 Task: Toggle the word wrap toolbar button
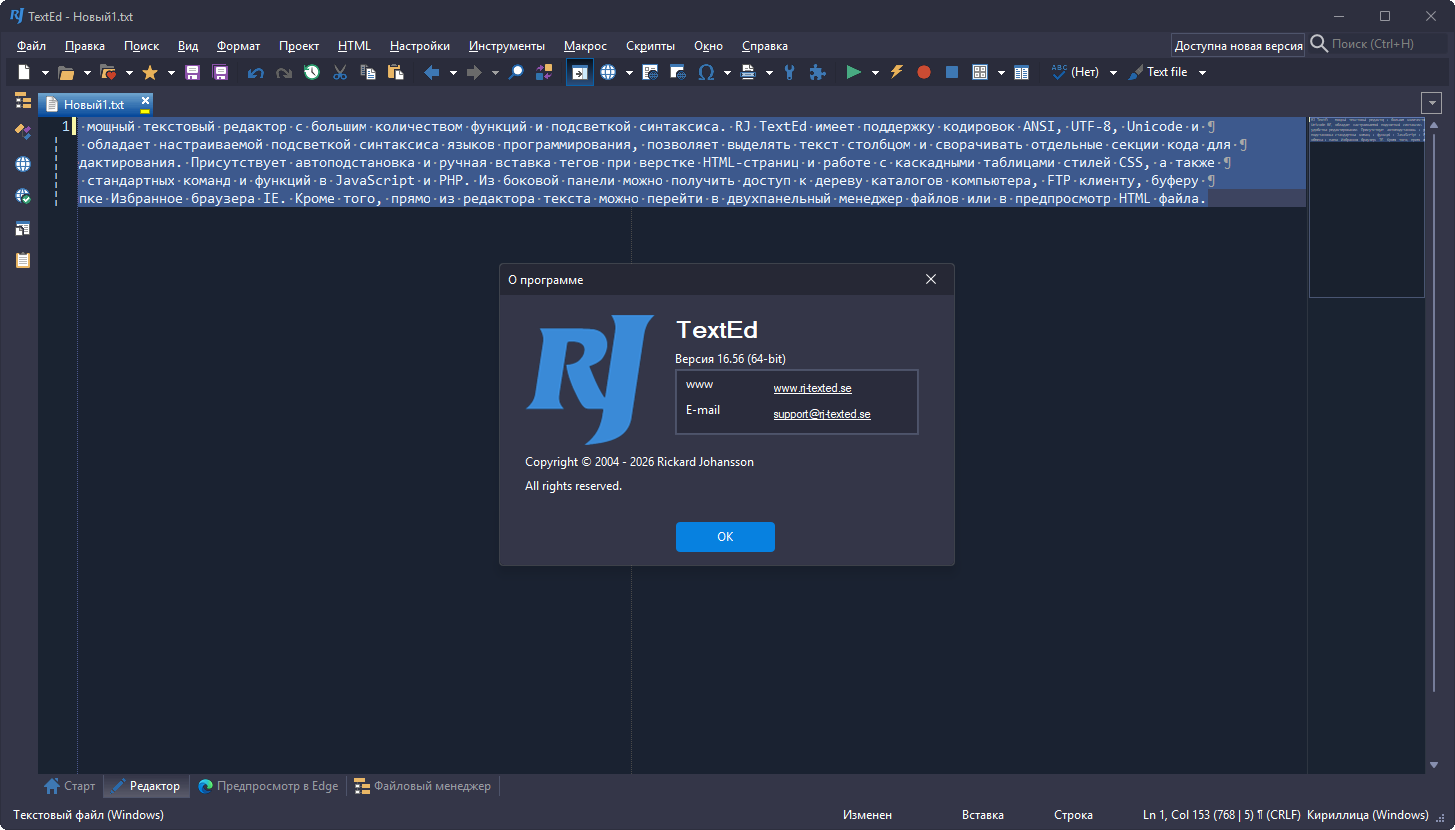(x=579, y=72)
